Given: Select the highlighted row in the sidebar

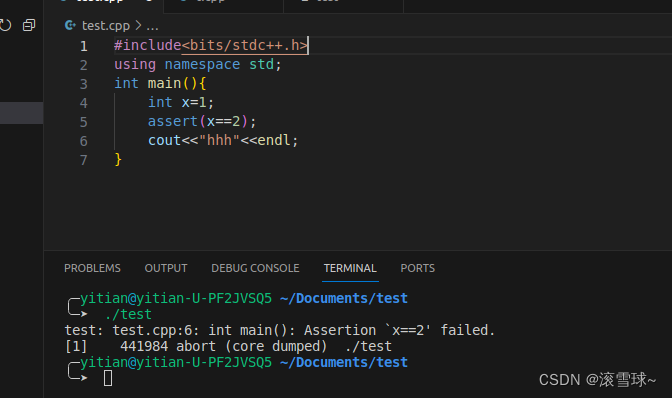Looking at the screenshot, I should click(21, 113).
